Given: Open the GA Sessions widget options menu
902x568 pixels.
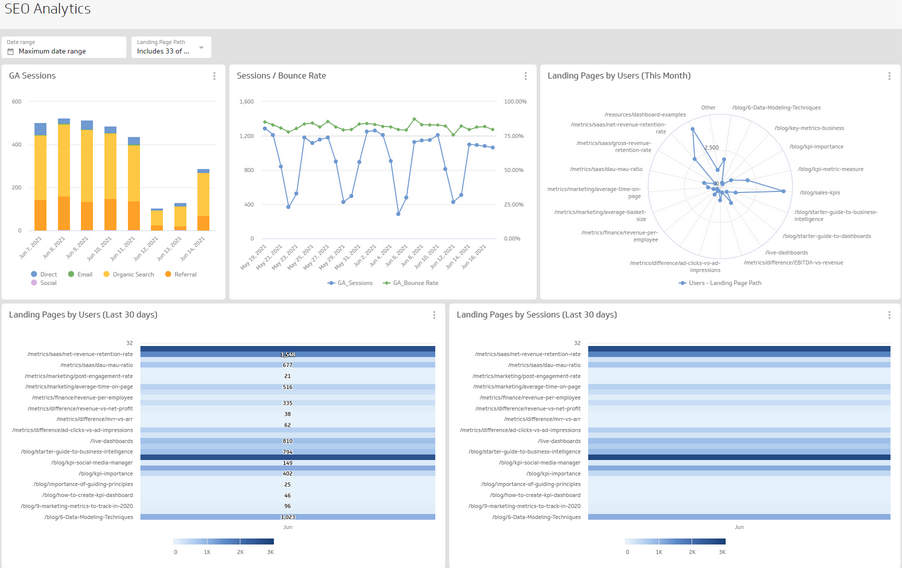Looking at the screenshot, I should point(214,76).
